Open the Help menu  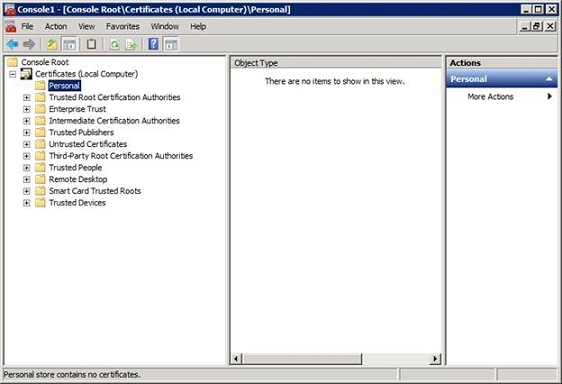[x=198, y=27]
